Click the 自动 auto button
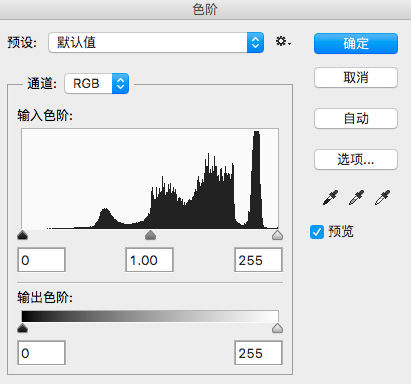The width and height of the screenshot is (411, 384). 356,118
